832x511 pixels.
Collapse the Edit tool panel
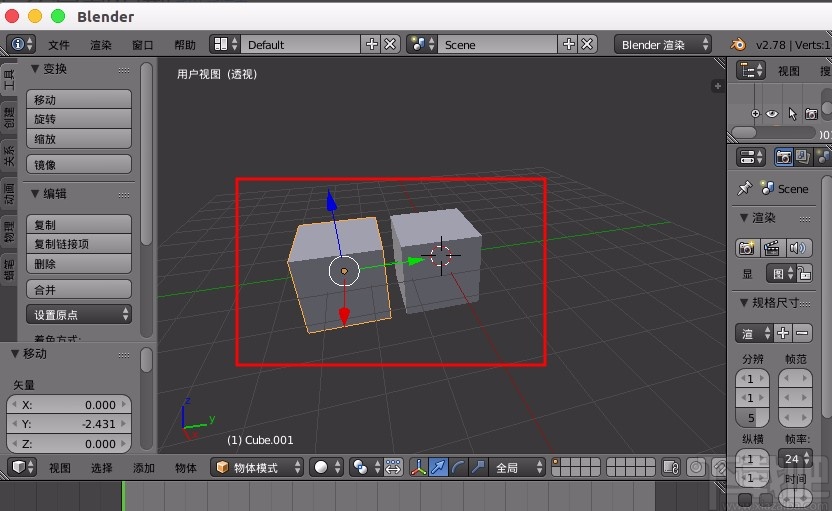click(x=34, y=194)
